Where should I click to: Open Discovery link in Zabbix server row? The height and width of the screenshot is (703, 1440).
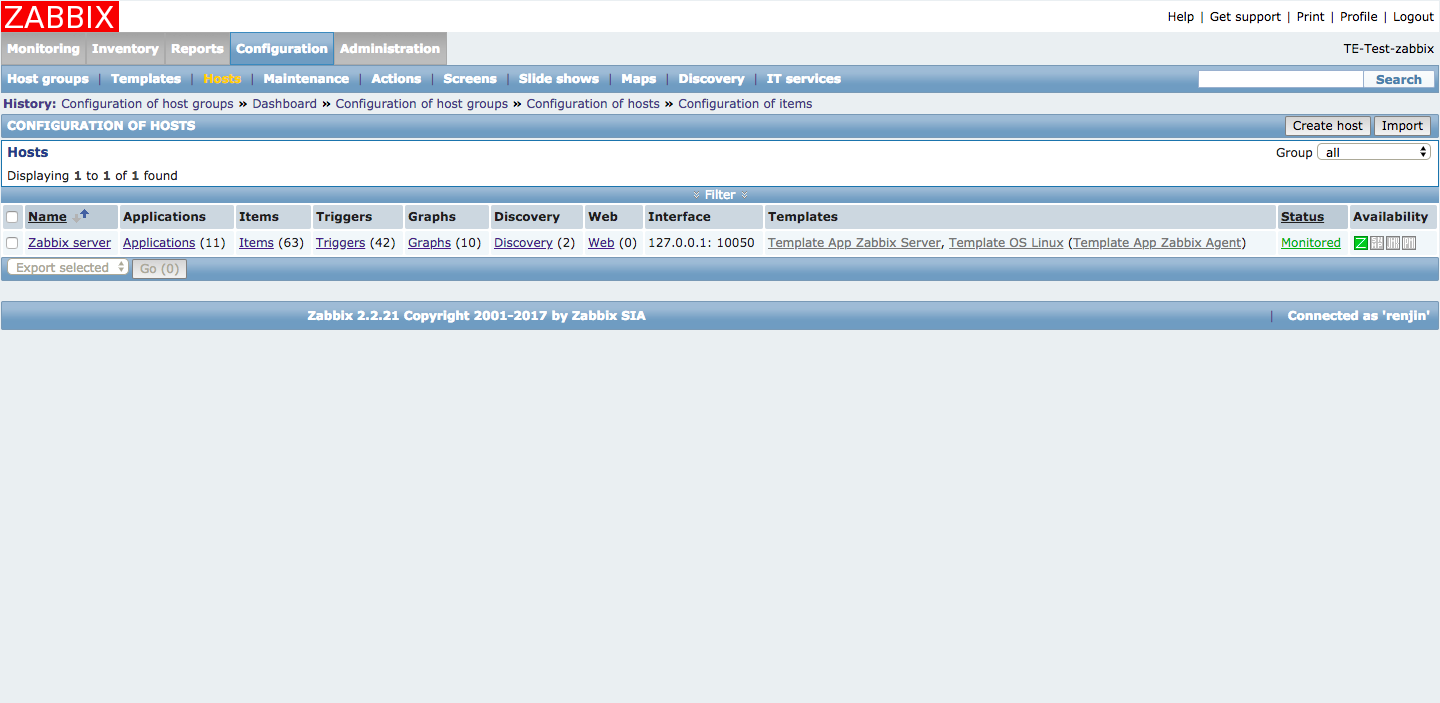[x=523, y=243]
